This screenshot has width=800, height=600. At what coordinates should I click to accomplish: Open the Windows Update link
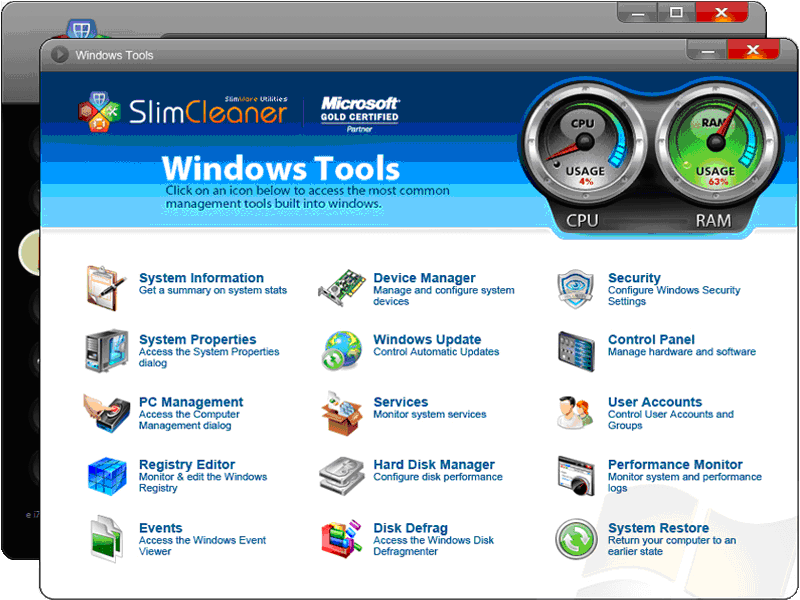tap(427, 340)
